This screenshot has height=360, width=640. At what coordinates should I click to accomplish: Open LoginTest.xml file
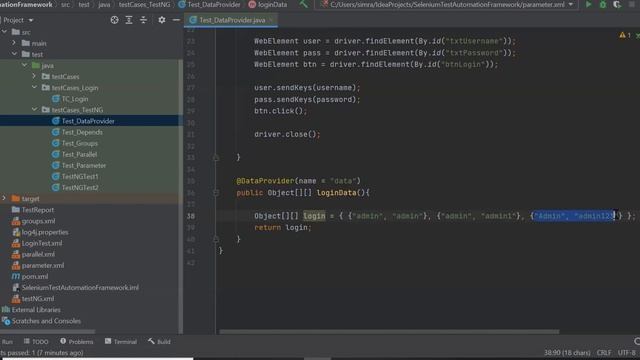tap(42, 243)
